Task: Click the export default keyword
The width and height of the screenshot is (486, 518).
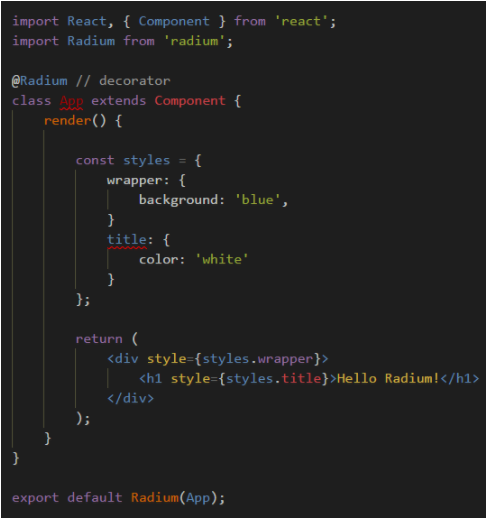Action: (x=67, y=498)
